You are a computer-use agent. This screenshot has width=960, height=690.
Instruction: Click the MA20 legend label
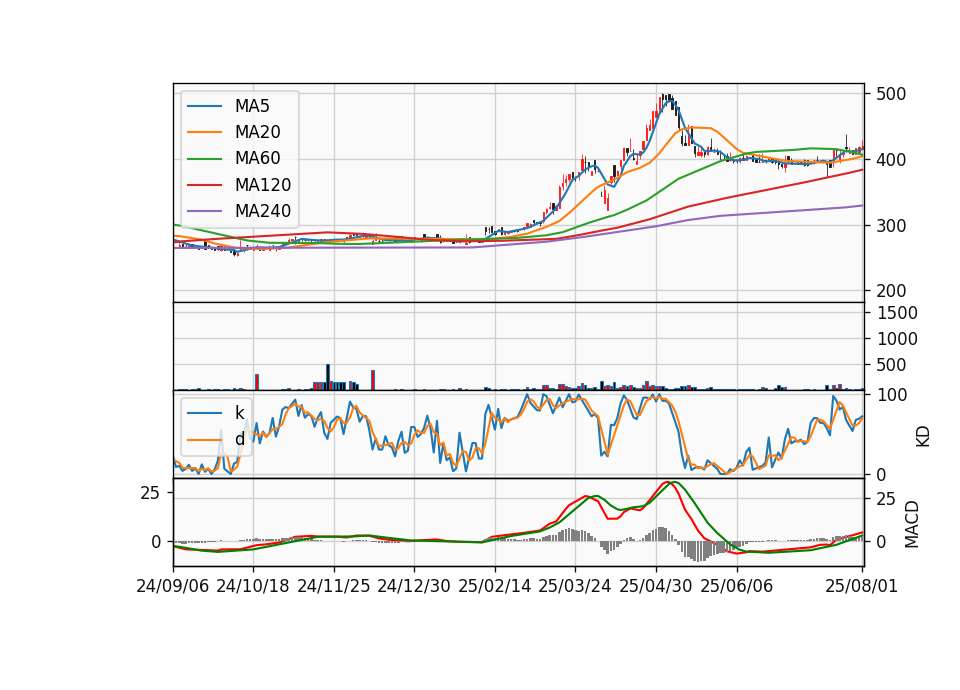click(x=257, y=132)
